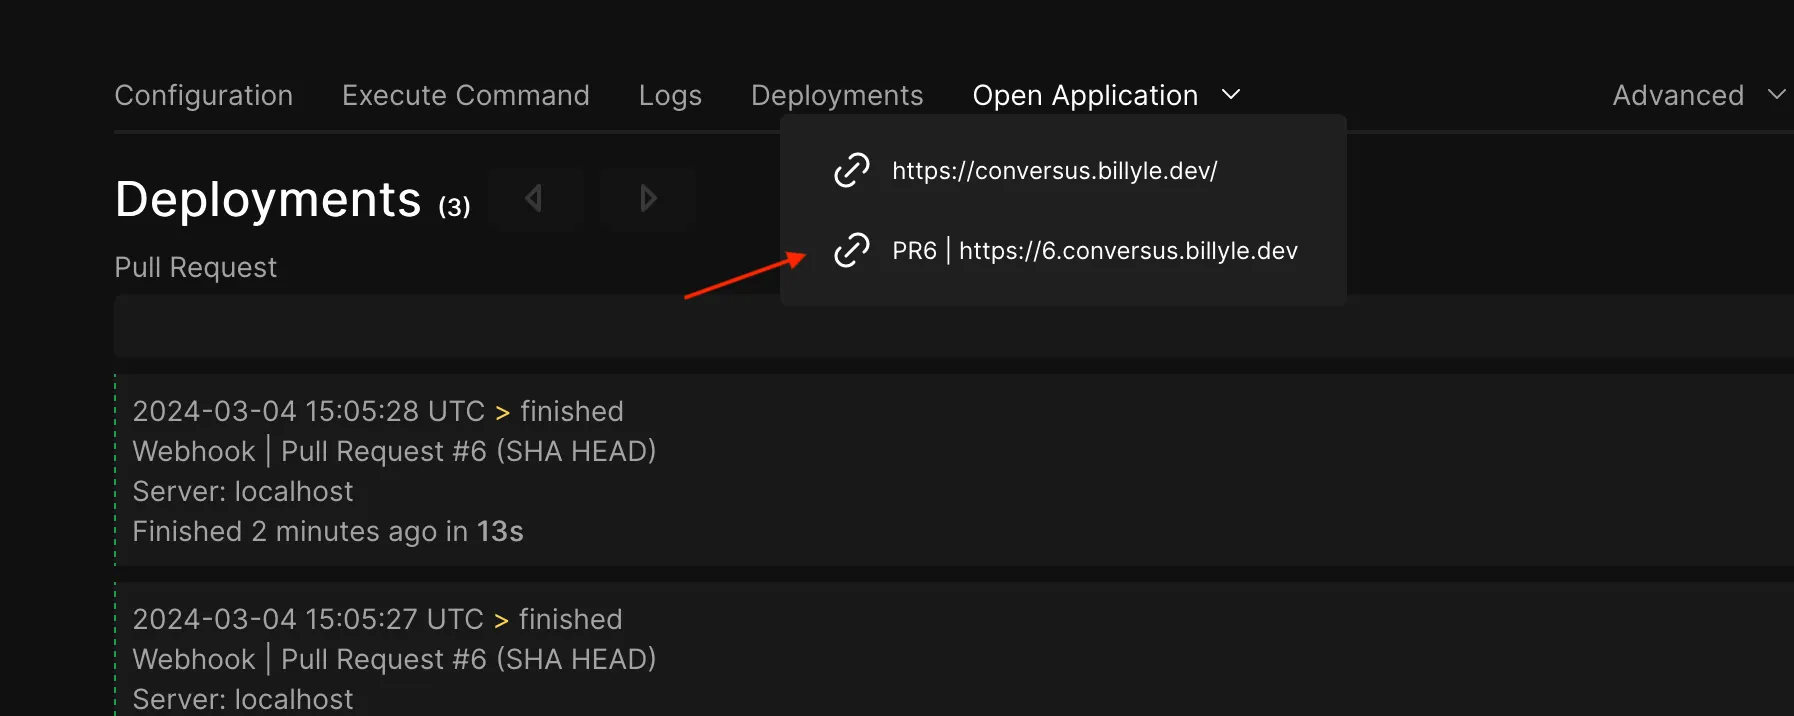
Task: Click the chevron next to Advanced
Action: click(x=1776, y=94)
